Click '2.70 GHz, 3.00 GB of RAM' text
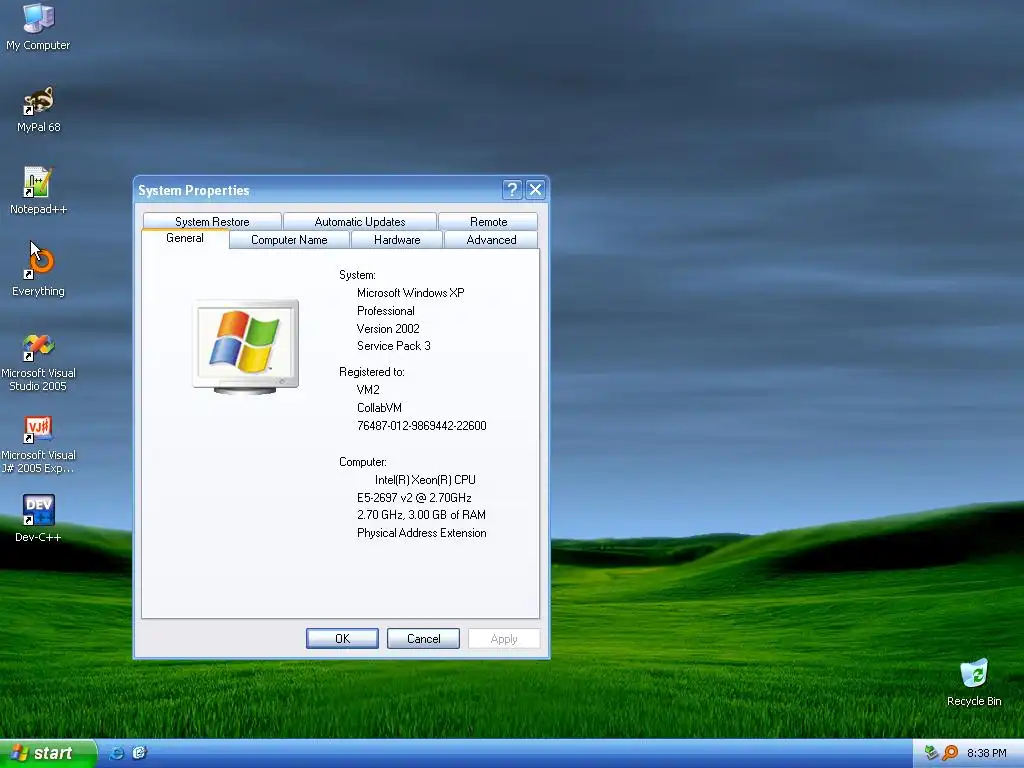 click(x=421, y=515)
